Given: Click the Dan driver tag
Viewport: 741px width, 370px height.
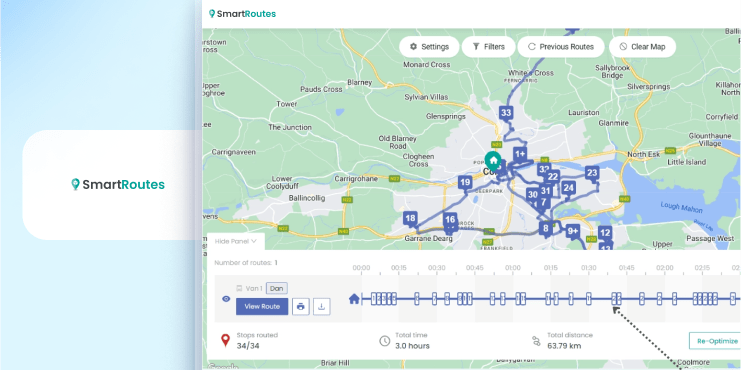Looking at the screenshot, I should click(276, 288).
